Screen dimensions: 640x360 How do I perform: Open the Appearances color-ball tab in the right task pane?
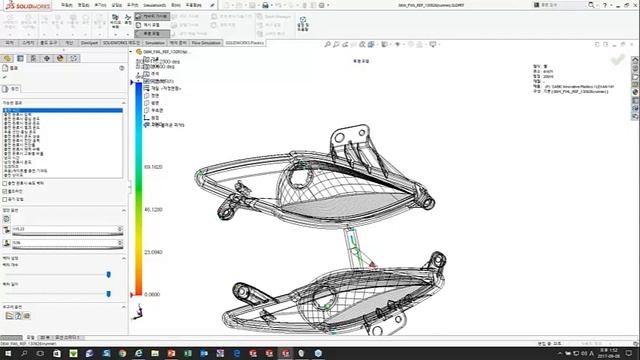635,92
